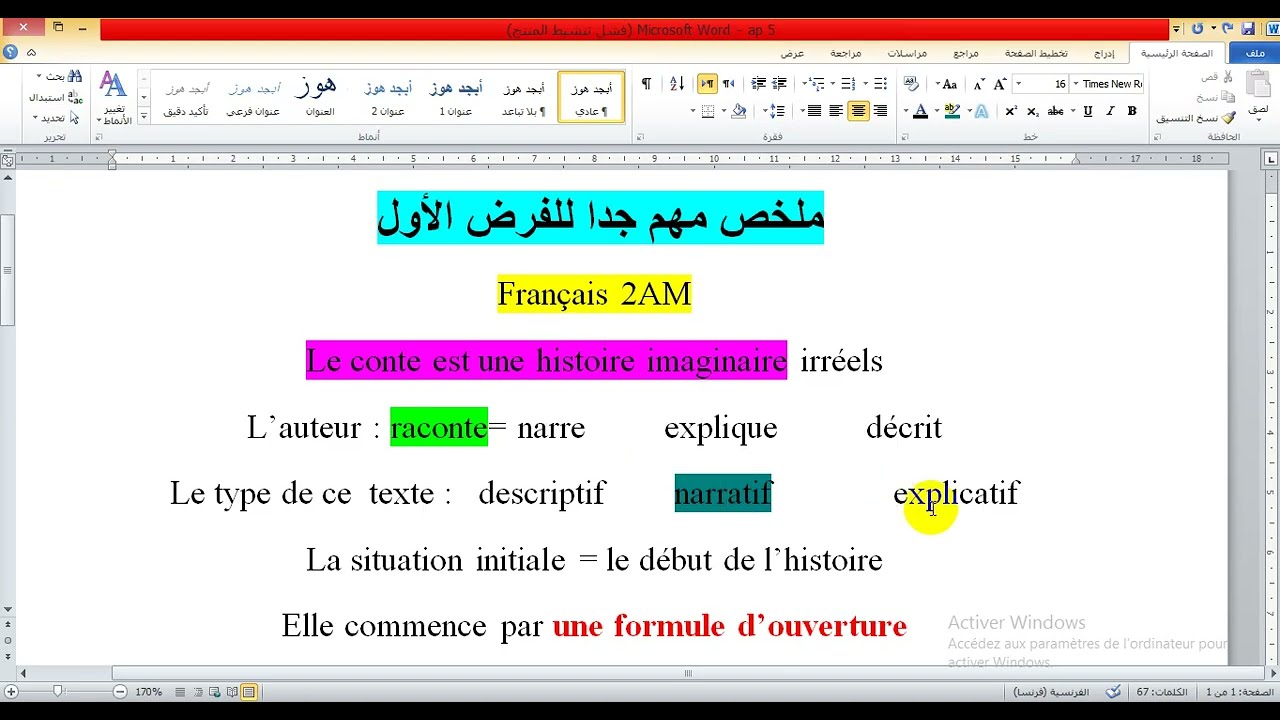
Task: Toggle superscript formatting
Action: pyautogui.click(x=1011, y=111)
